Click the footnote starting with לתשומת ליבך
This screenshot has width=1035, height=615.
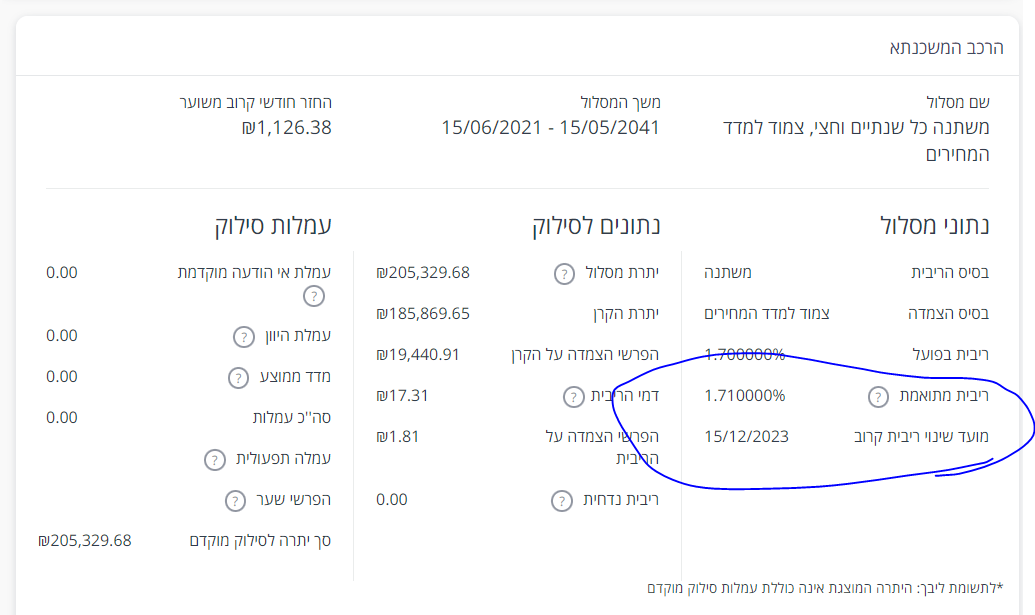[x=825, y=587]
